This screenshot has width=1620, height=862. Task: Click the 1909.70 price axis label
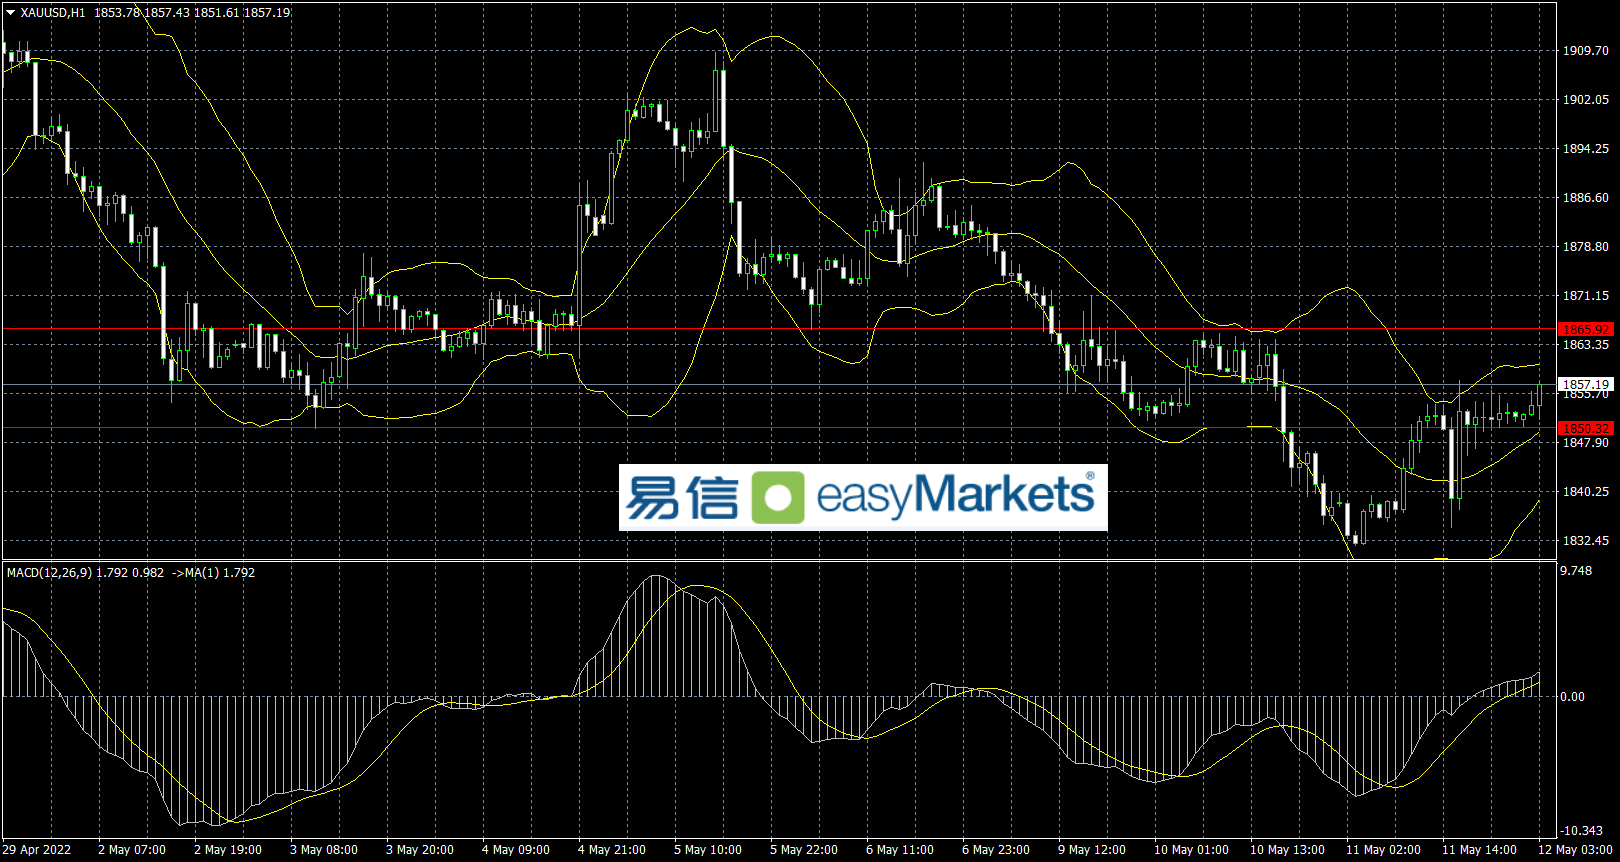pyautogui.click(x=1586, y=50)
